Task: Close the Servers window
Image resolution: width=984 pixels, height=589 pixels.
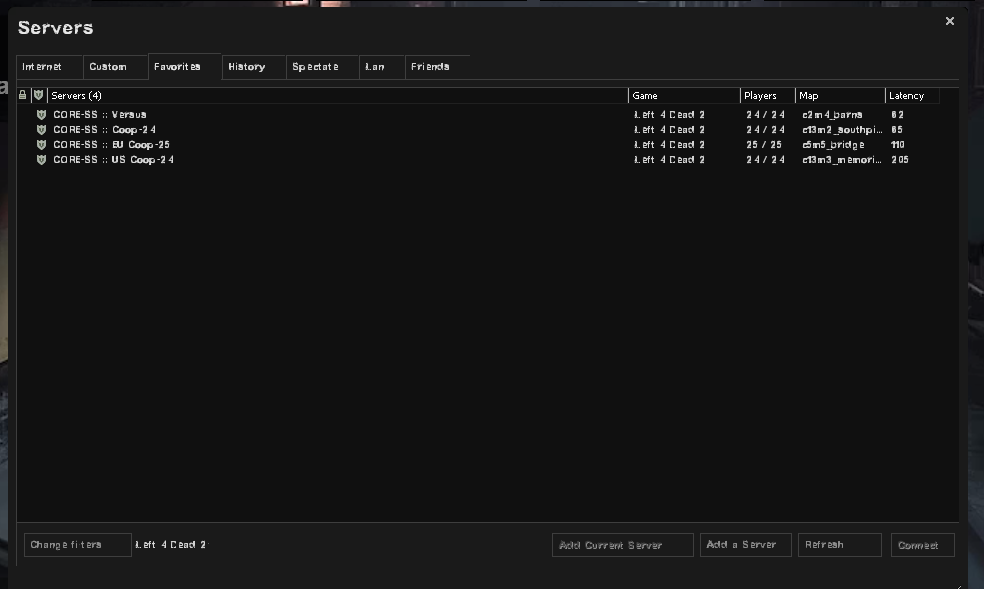Action: tap(949, 21)
